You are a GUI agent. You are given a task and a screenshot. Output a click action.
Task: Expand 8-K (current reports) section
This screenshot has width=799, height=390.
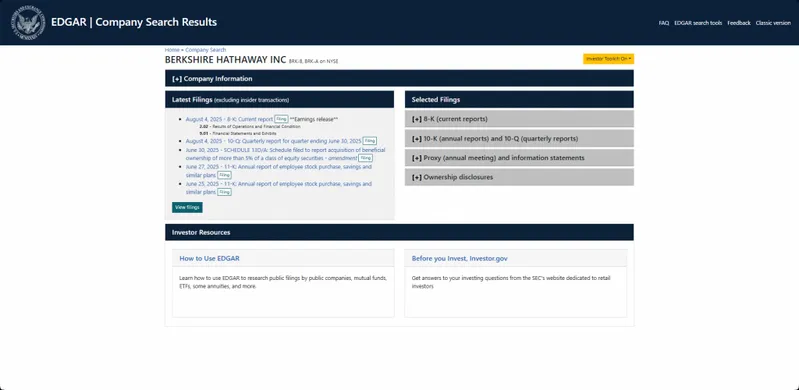coord(519,119)
